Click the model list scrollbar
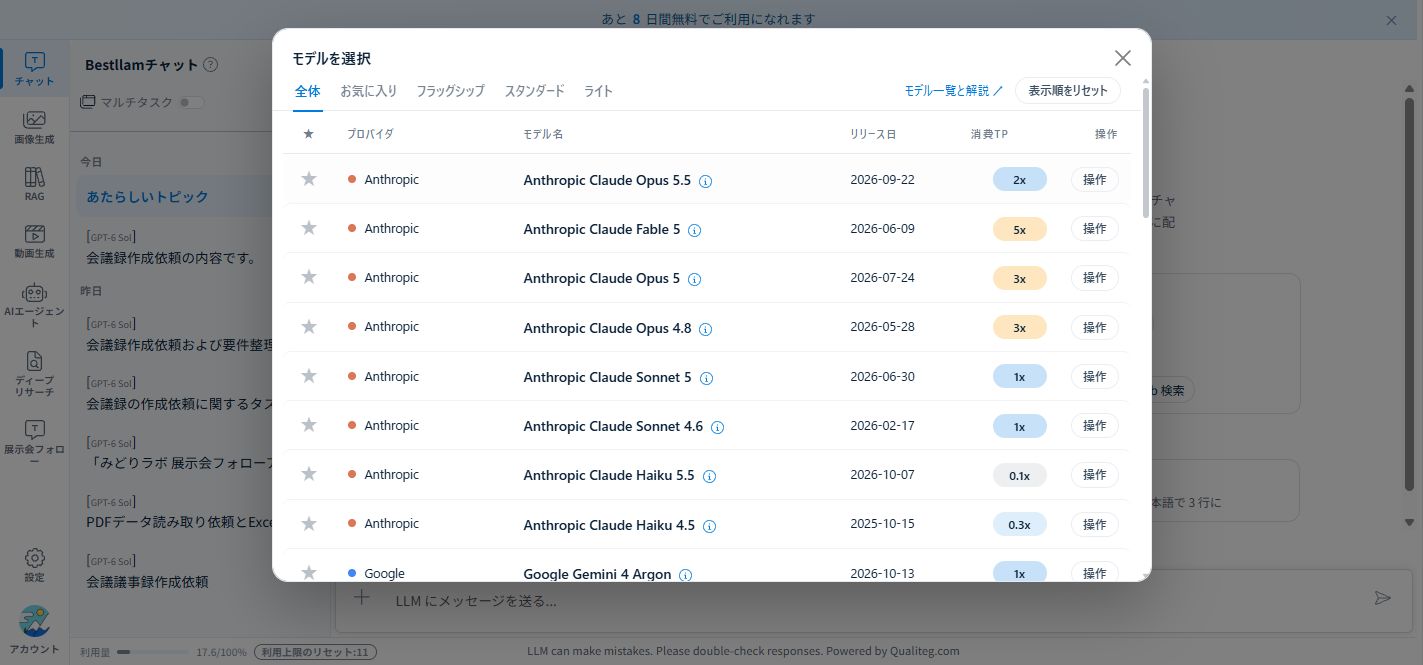 click(1146, 153)
